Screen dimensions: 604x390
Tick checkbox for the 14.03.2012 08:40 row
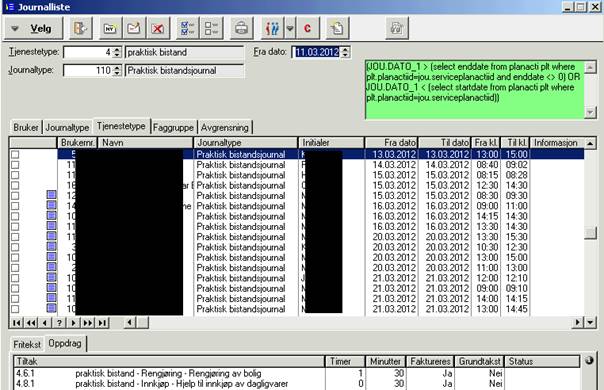[x=15, y=165]
